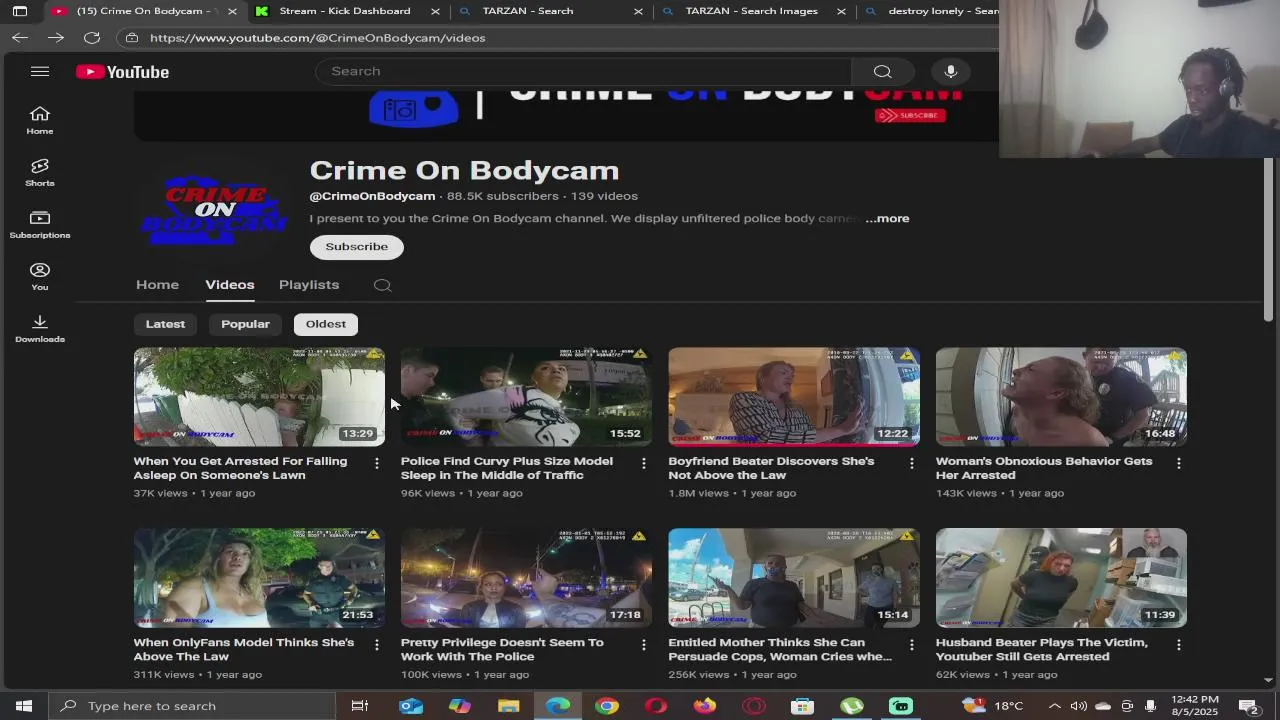Viewport: 1280px width, 720px height.
Task: Open thumbnail of Woman's Obnoxious Behavior video
Action: click(x=1061, y=396)
